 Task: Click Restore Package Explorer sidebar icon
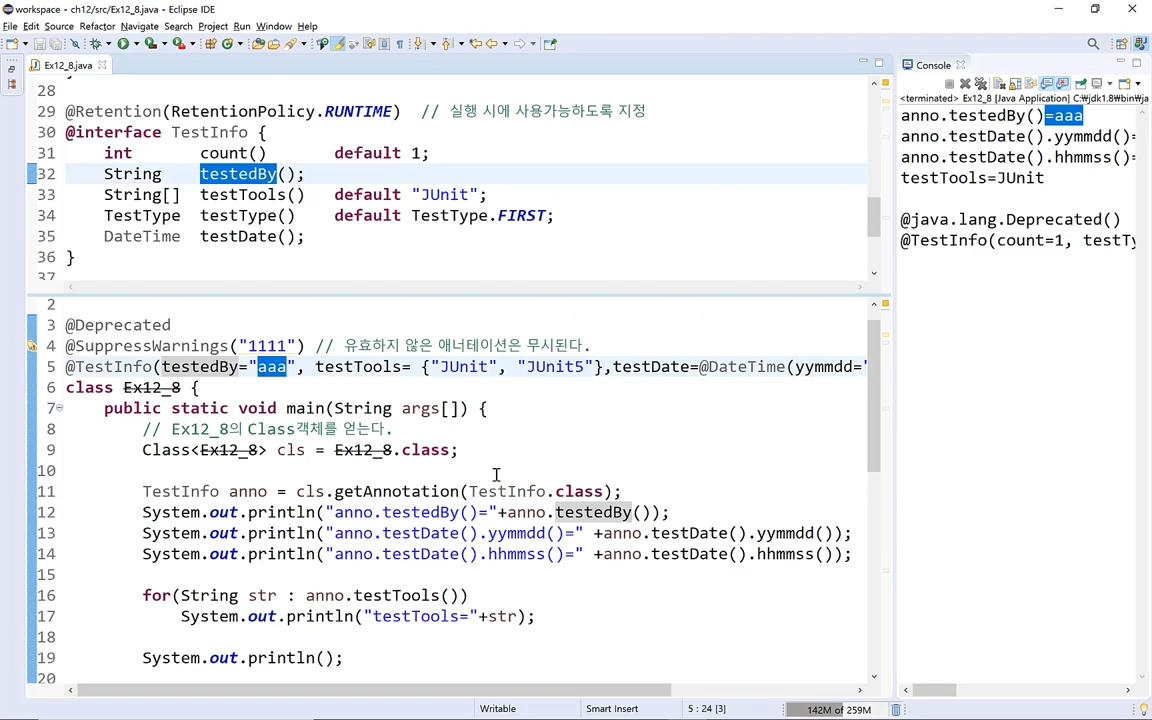point(12,69)
